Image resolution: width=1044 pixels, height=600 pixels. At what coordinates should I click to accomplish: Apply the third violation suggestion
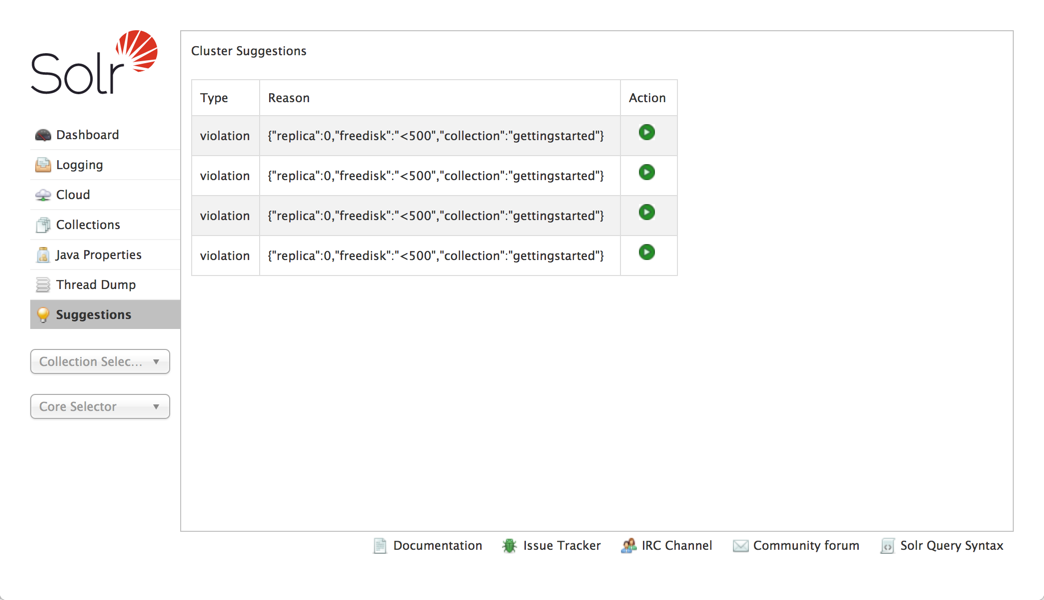click(647, 212)
